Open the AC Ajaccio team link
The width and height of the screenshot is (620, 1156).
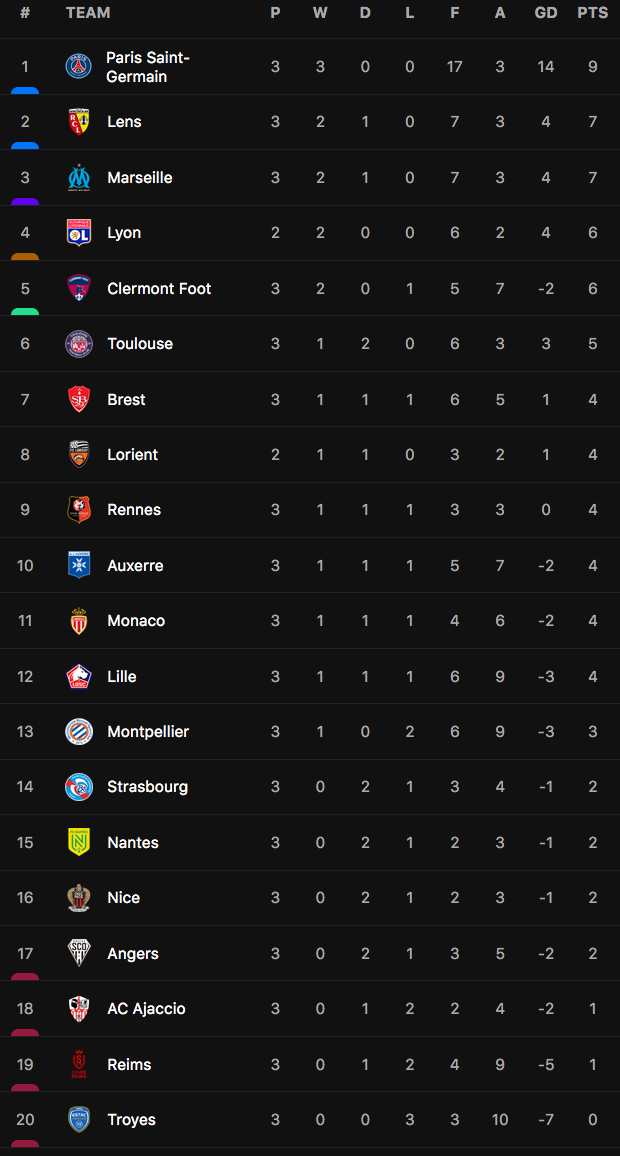tap(146, 1009)
